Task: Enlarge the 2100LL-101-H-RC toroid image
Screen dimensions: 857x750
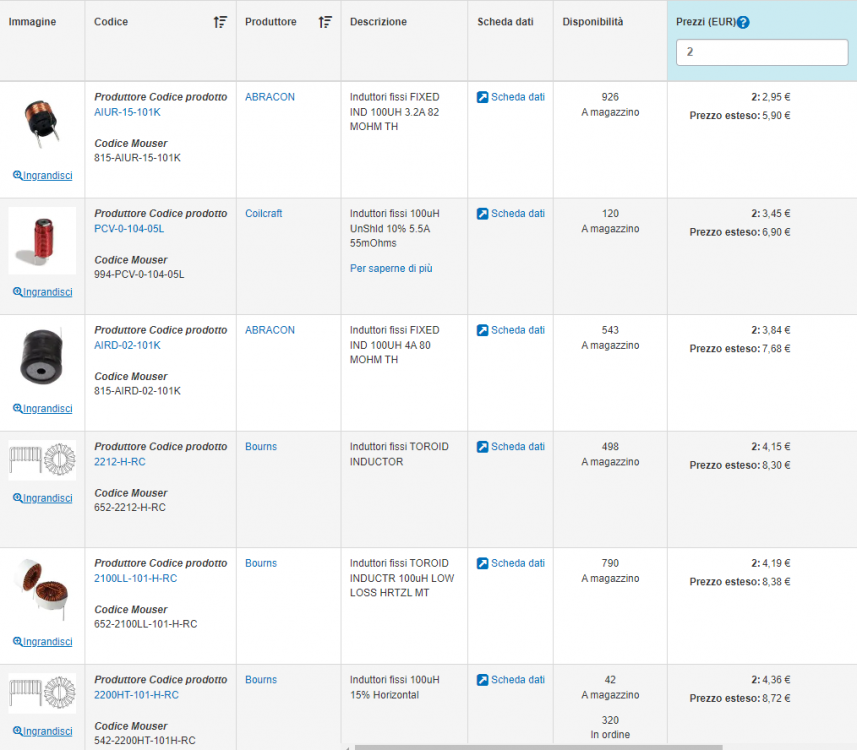Action: [x=42, y=642]
